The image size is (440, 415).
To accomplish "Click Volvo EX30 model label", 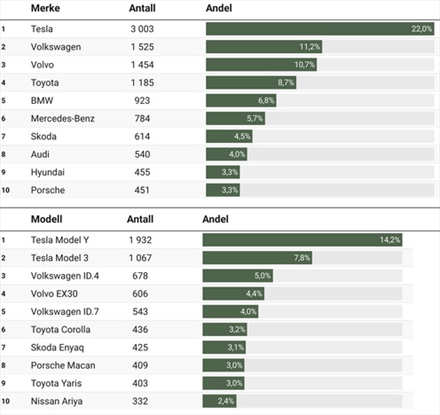I will [x=54, y=294].
